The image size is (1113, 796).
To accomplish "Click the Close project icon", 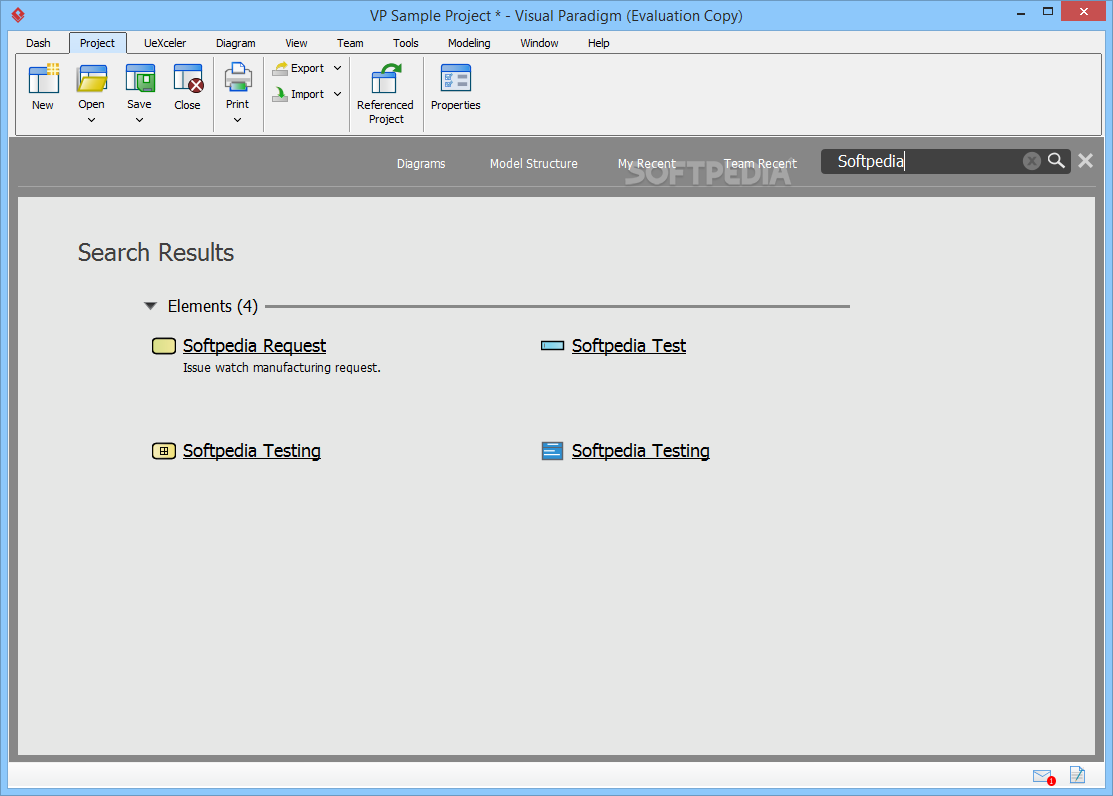I will tap(188, 78).
